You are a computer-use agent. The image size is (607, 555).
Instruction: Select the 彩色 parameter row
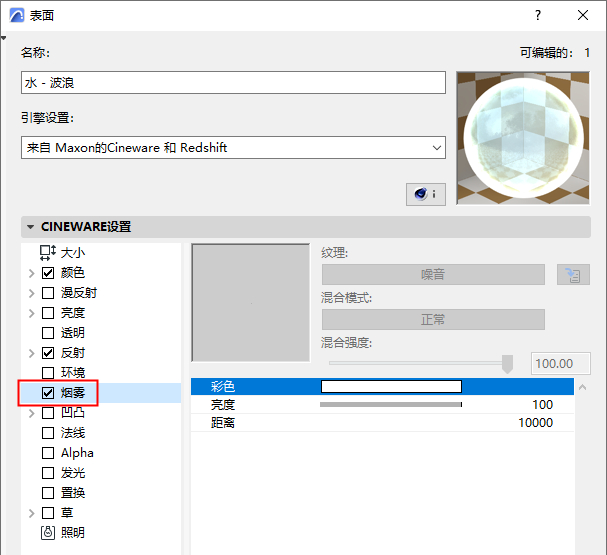382,386
